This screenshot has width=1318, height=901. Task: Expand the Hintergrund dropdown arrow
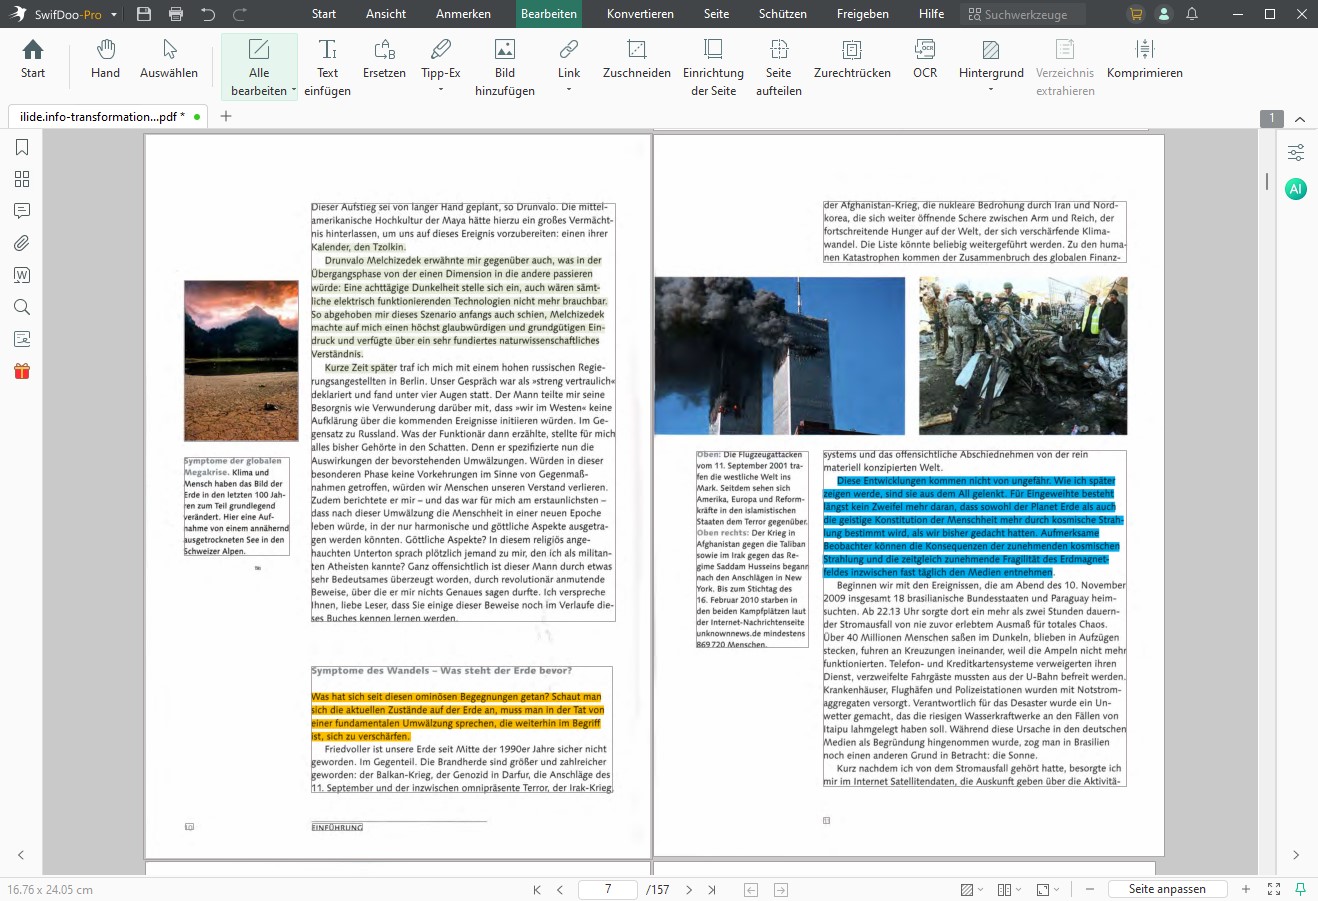click(991, 90)
